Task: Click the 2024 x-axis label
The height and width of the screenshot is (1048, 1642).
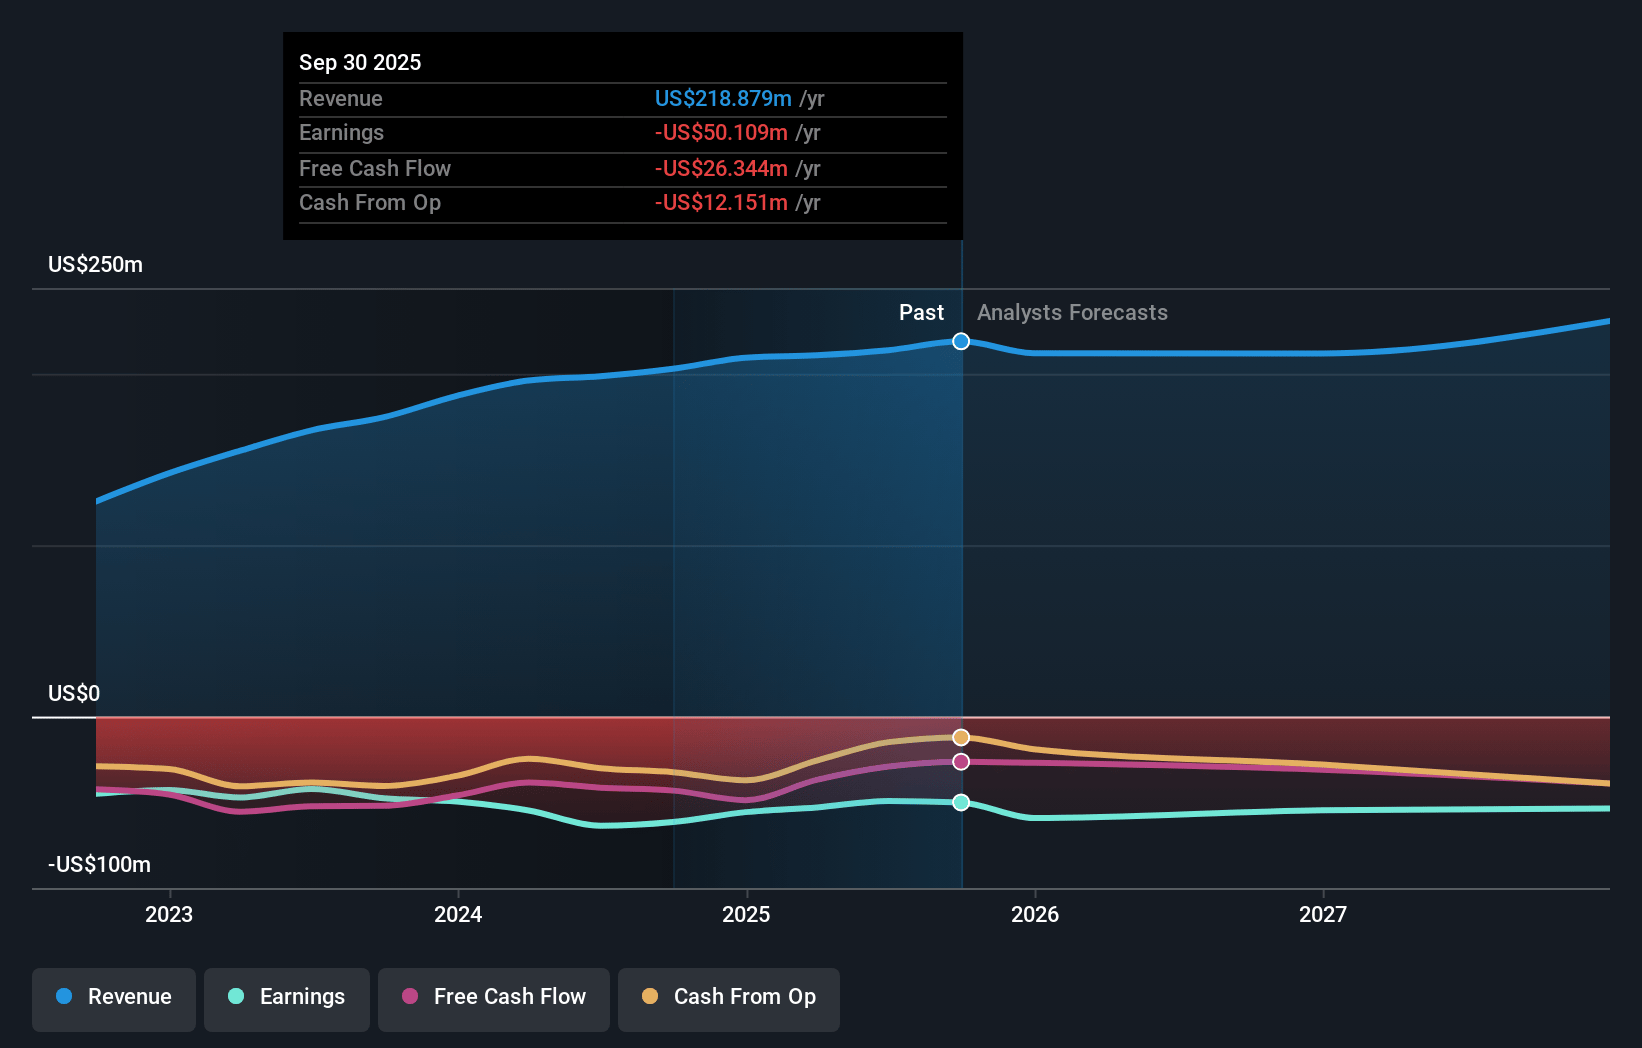Action: [458, 914]
